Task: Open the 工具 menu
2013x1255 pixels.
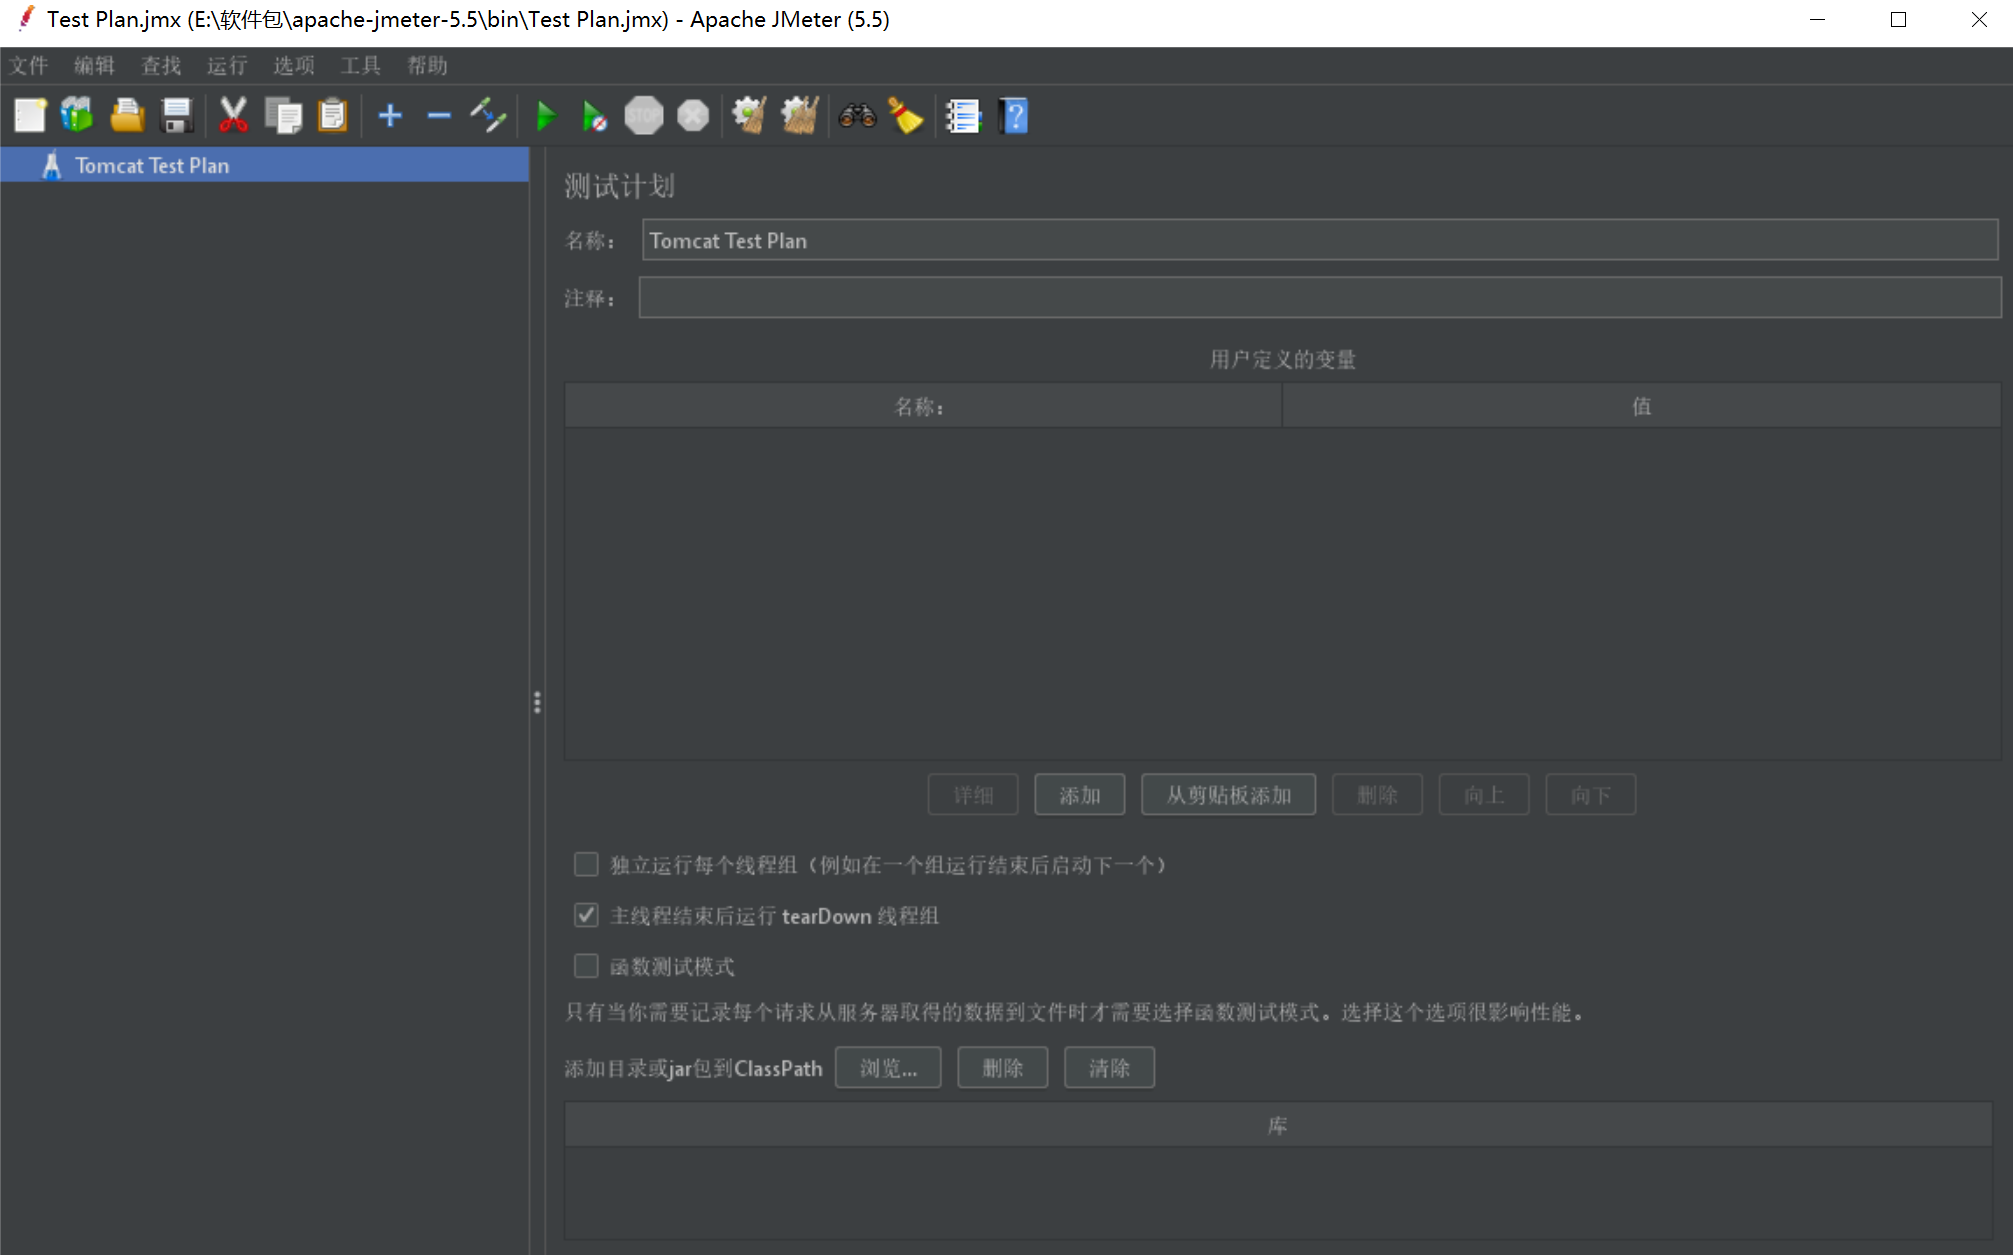Action: pos(360,66)
